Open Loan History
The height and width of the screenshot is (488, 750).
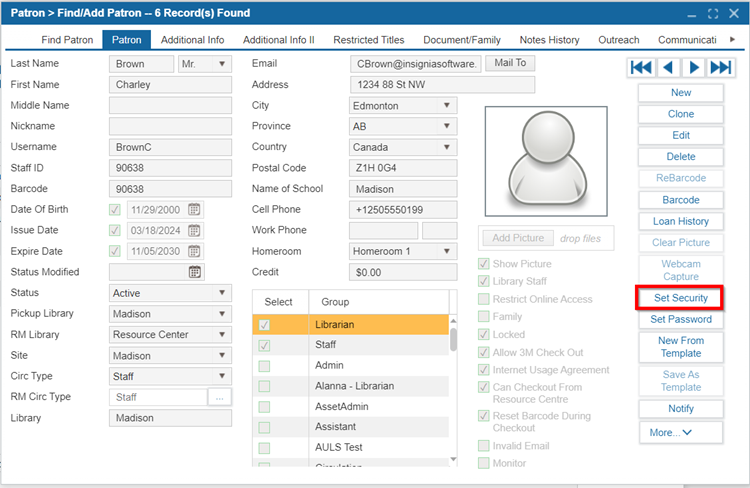(x=681, y=221)
